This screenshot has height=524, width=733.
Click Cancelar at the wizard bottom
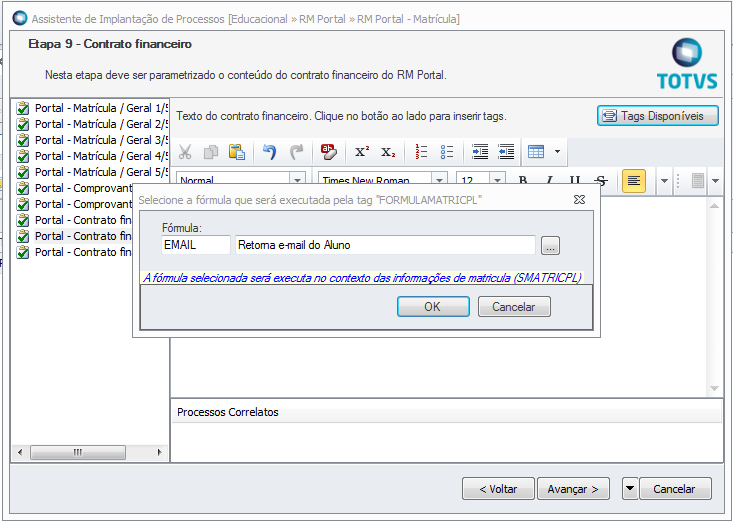click(x=675, y=489)
